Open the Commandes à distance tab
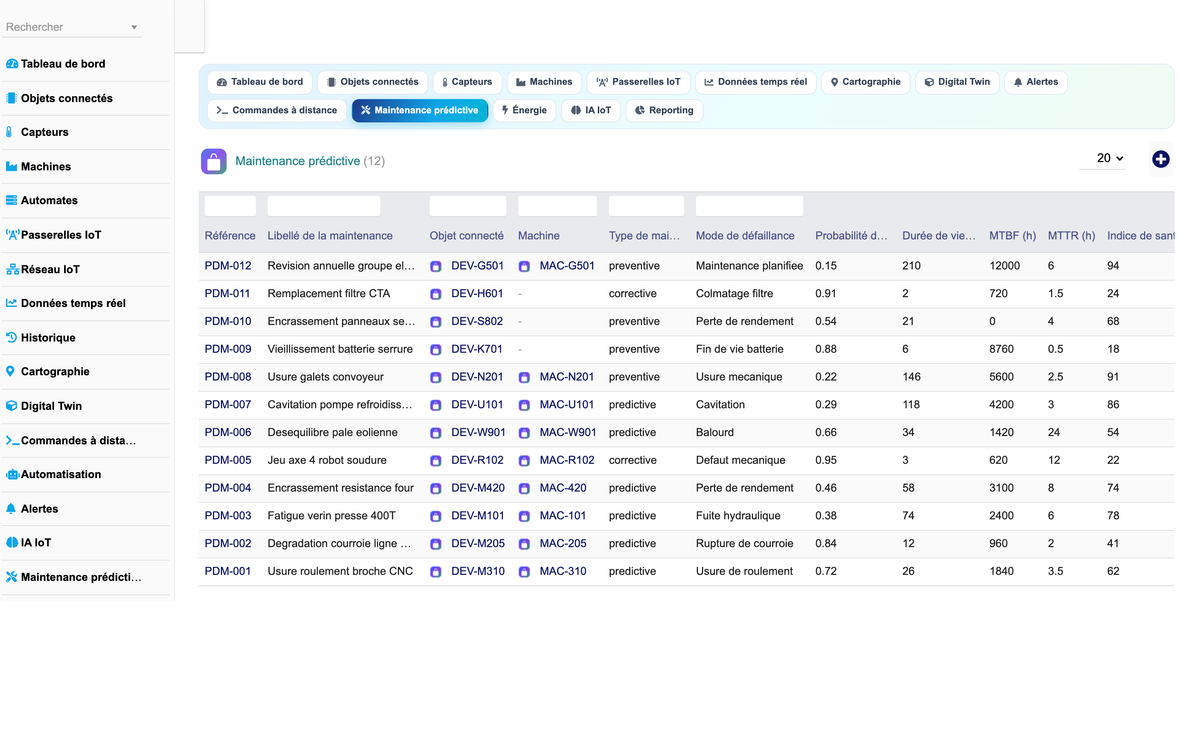 (277, 110)
